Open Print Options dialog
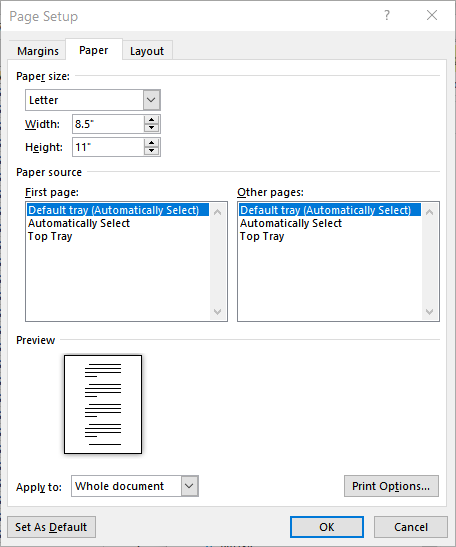Viewport: 456px width, 547px height. click(391, 486)
